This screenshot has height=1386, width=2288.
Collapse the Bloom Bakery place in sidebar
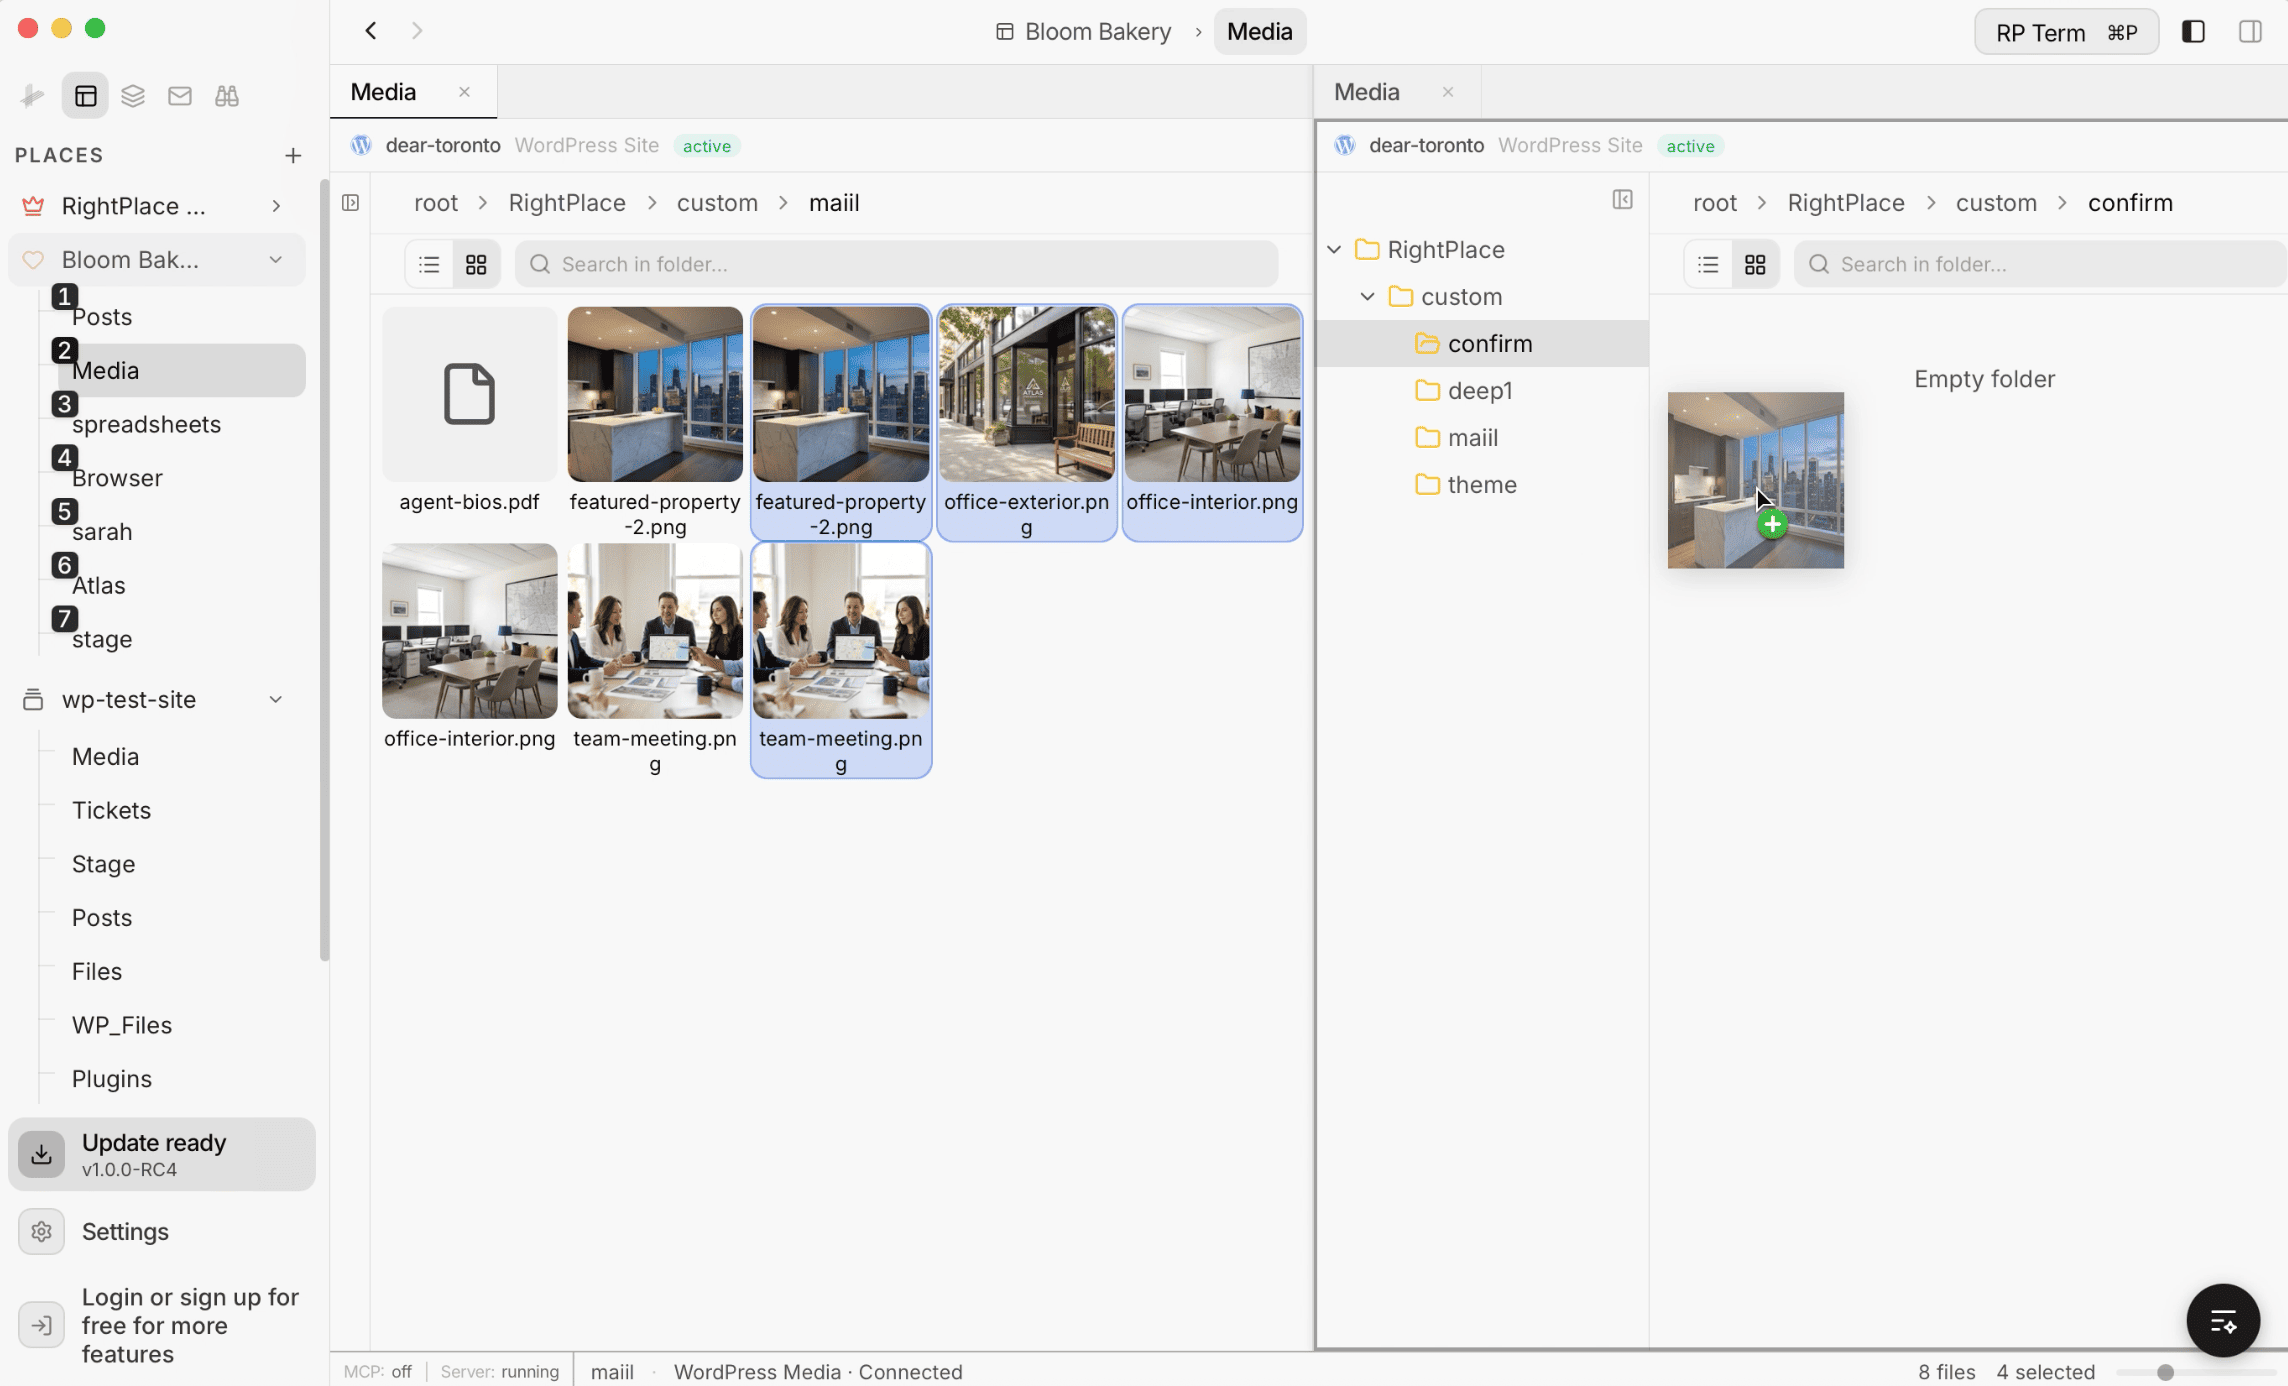point(276,259)
